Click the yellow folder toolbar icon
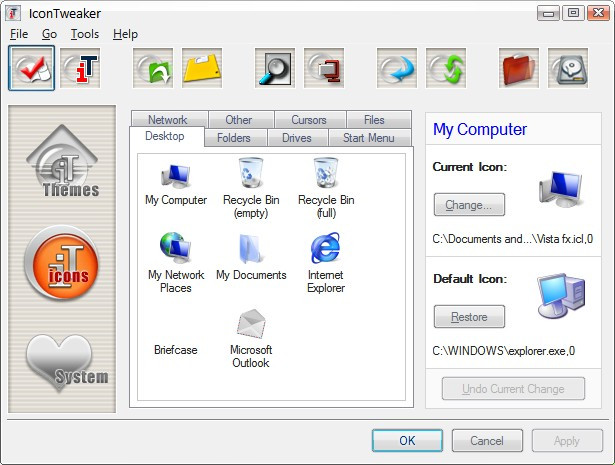615x465 pixels. [202, 68]
